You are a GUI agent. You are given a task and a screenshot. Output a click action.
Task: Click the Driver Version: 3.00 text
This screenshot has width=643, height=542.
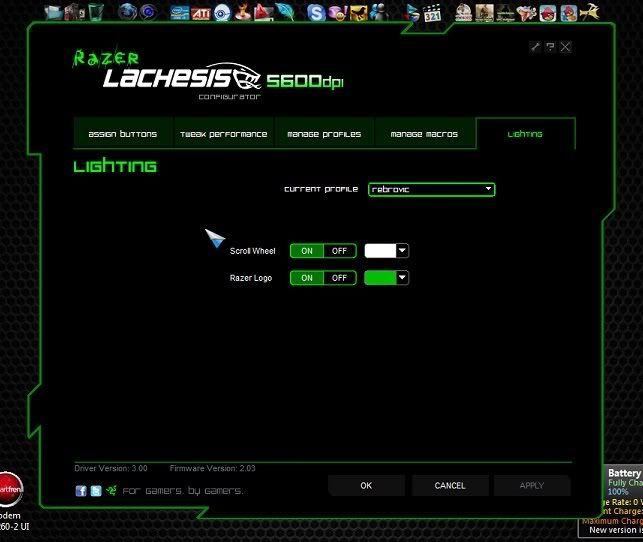[x=111, y=468]
